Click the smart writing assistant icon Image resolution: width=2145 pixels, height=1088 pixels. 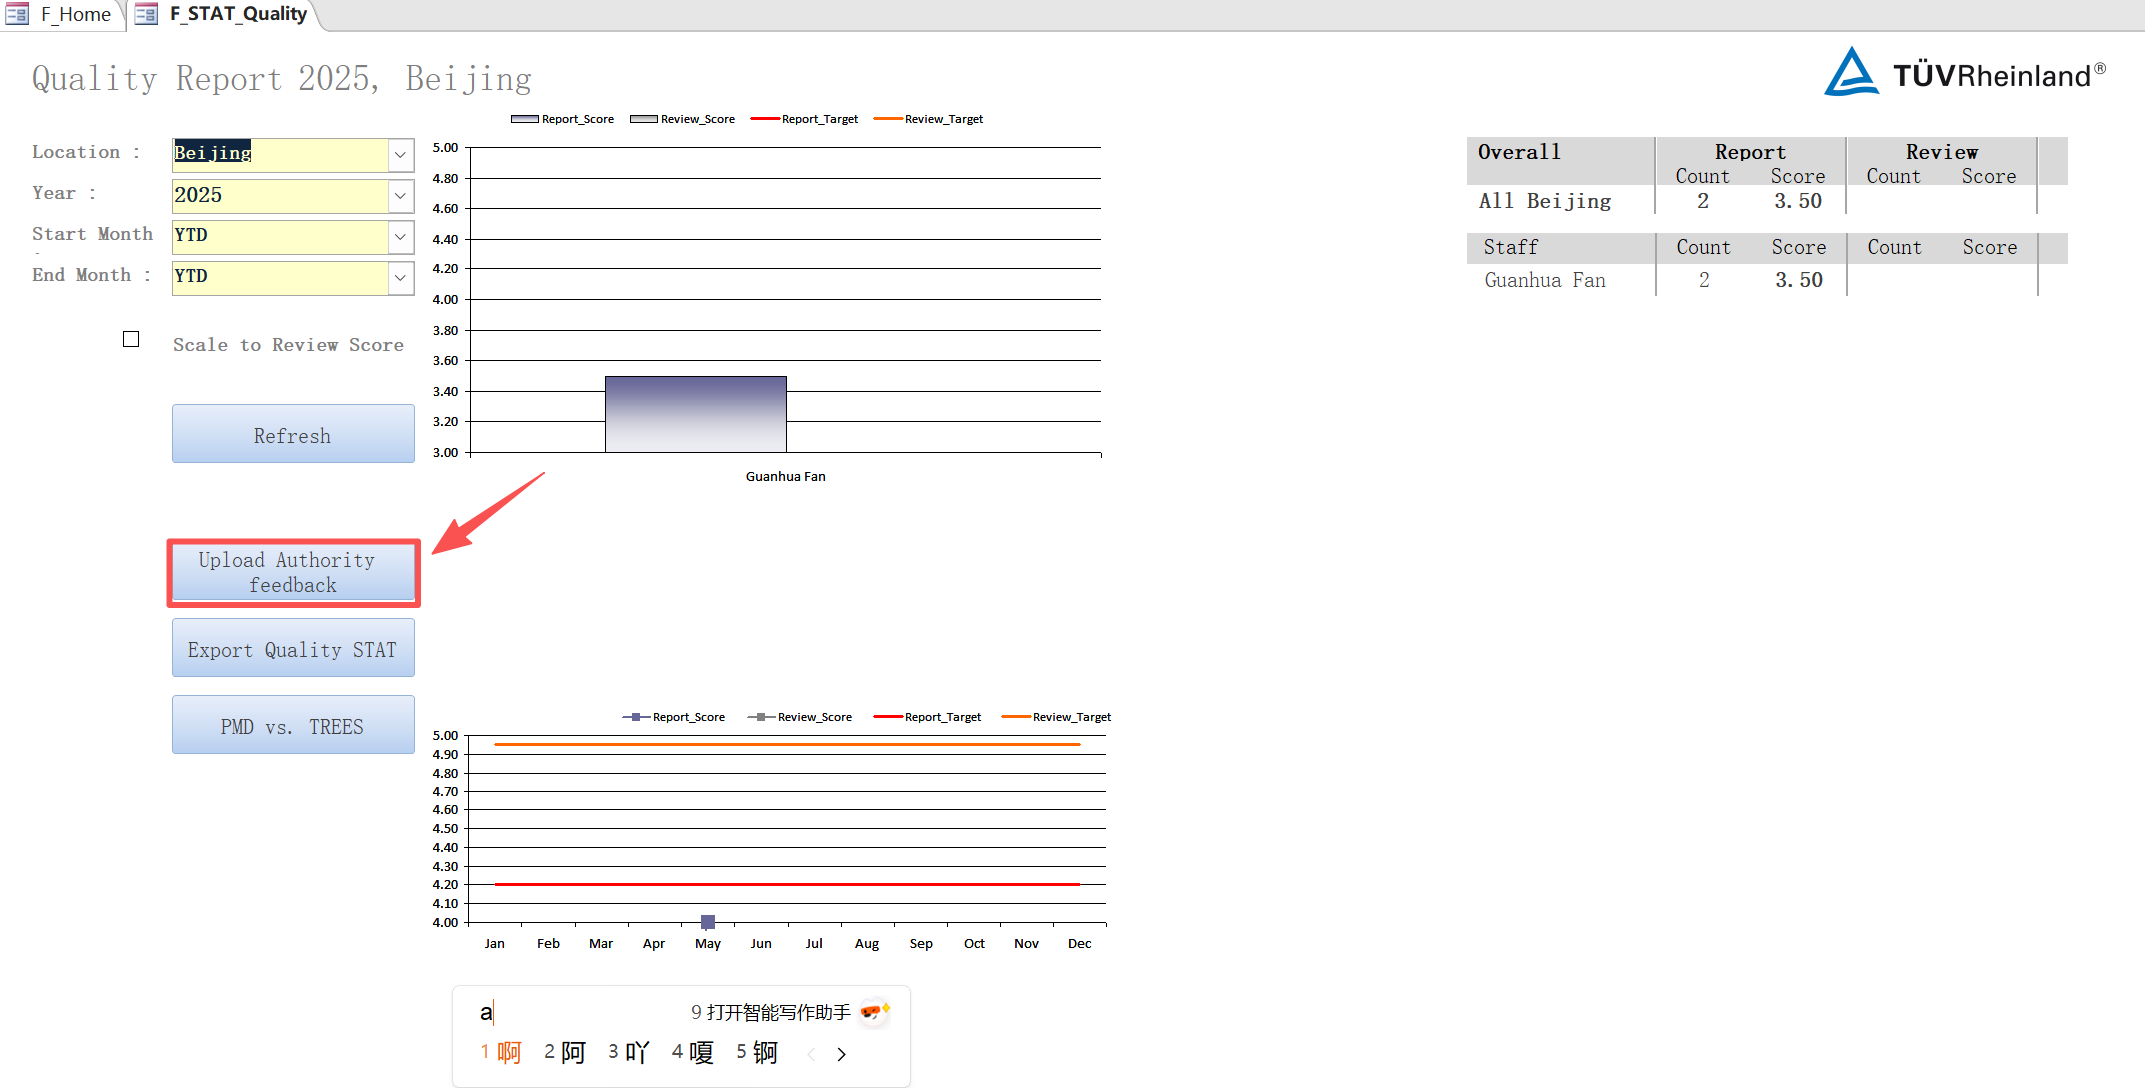coord(874,1012)
